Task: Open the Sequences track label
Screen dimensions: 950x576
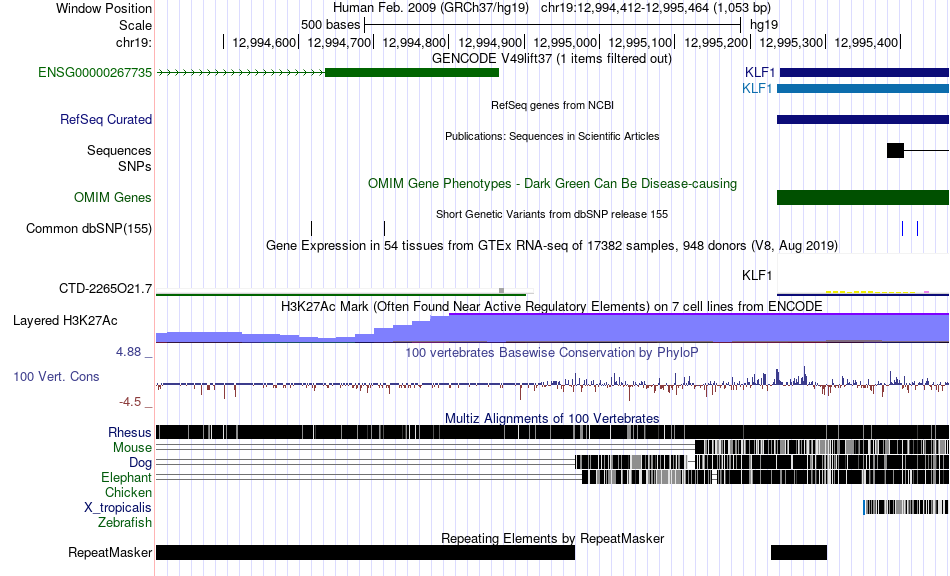Action: [x=119, y=150]
